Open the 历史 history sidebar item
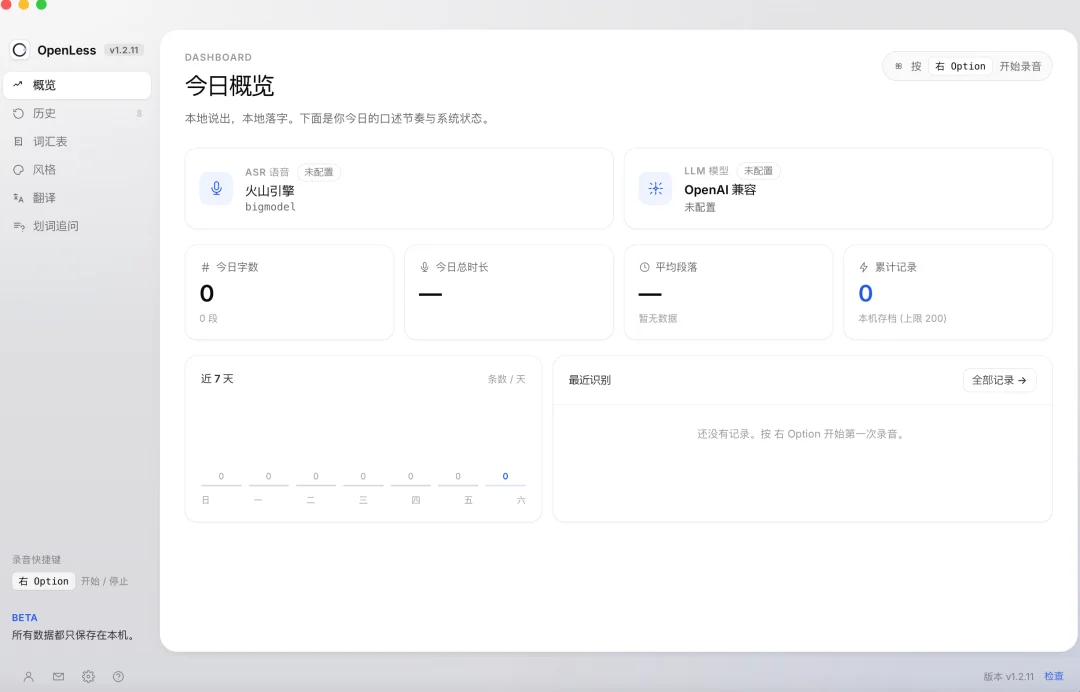 (x=77, y=114)
